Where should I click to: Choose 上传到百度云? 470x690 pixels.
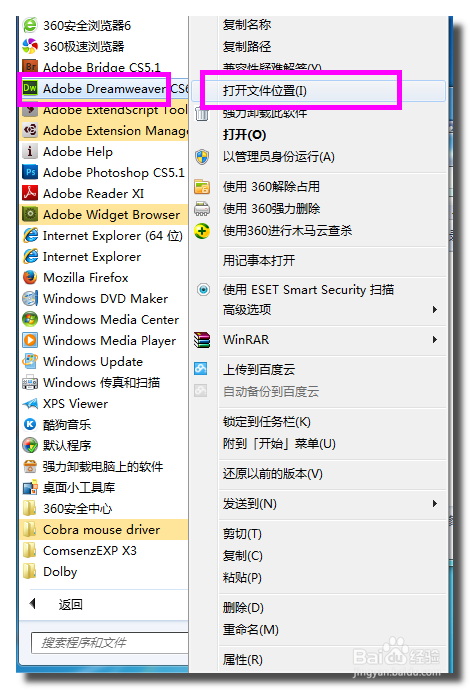click(x=259, y=370)
